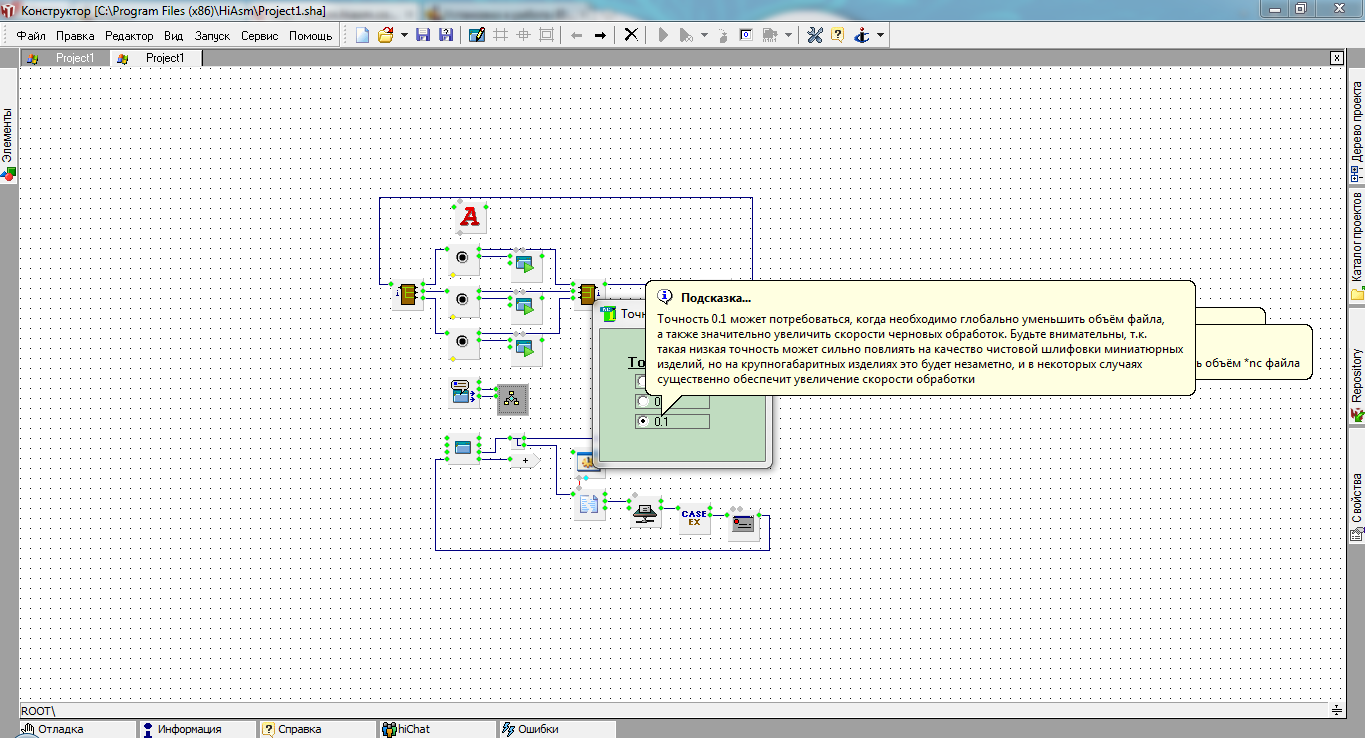1365x738 pixels.
Task: Run the project with the play icon
Action: click(662, 35)
